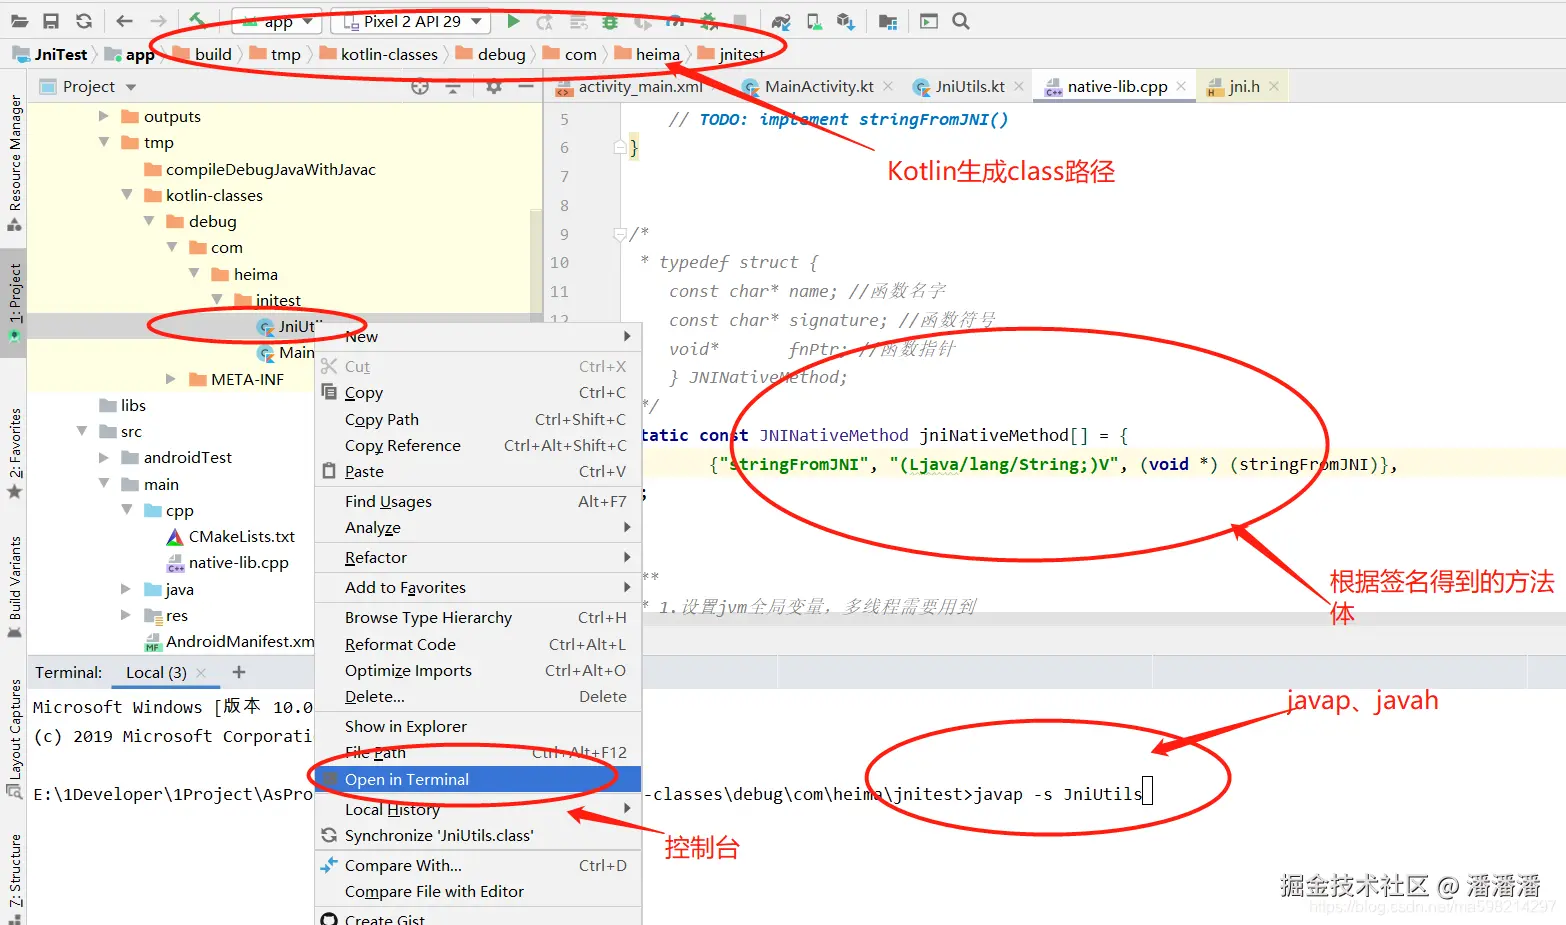Image resolution: width=1566 pixels, height=925 pixels.
Task: Collapse the src folder
Action: (82, 431)
